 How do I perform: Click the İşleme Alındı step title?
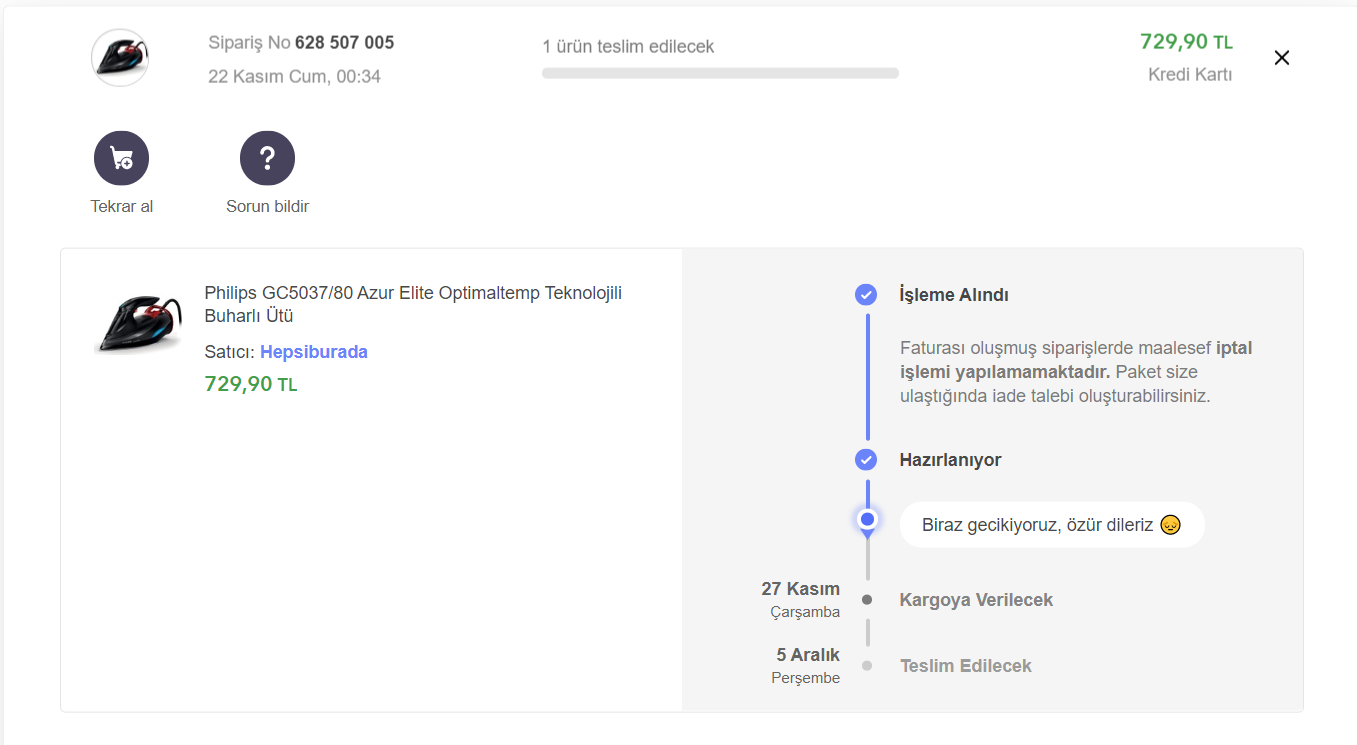[954, 295]
